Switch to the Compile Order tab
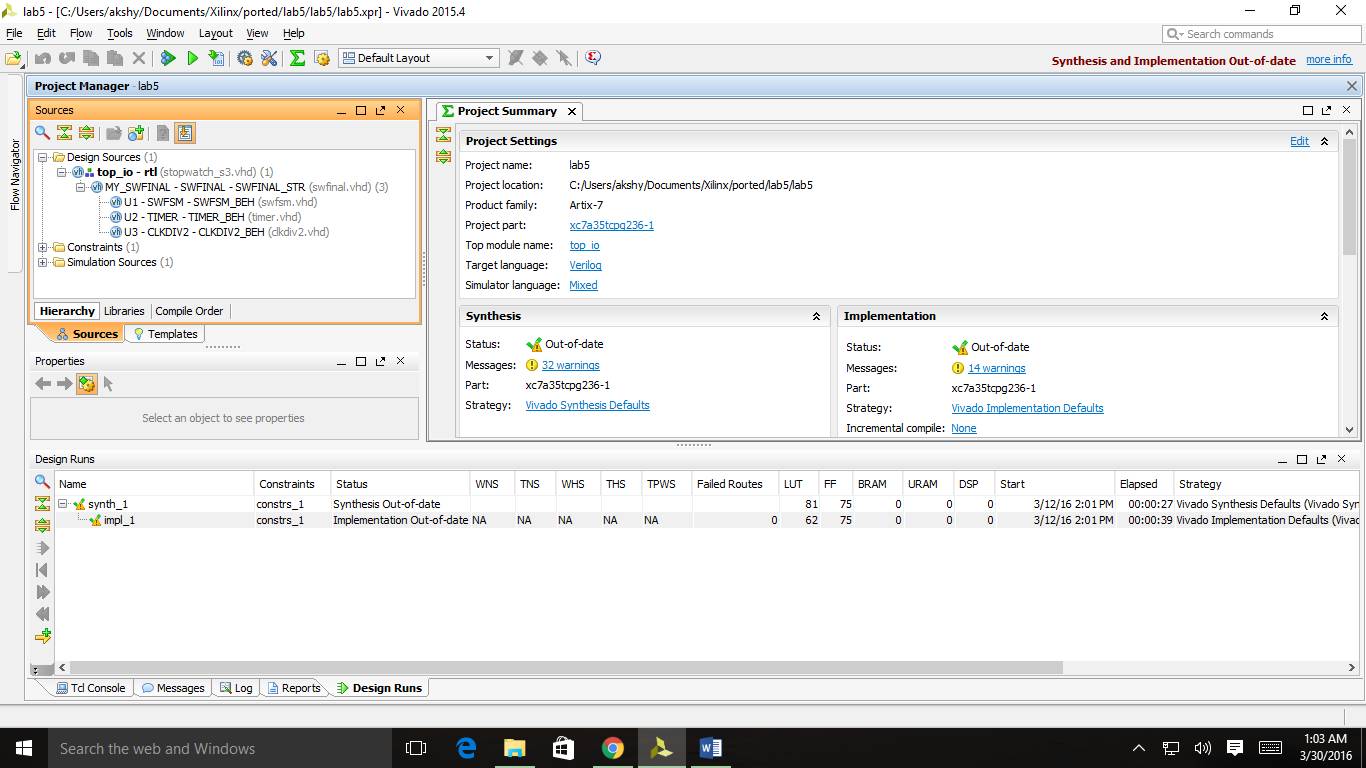Image resolution: width=1366 pixels, height=768 pixels. (x=189, y=311)
